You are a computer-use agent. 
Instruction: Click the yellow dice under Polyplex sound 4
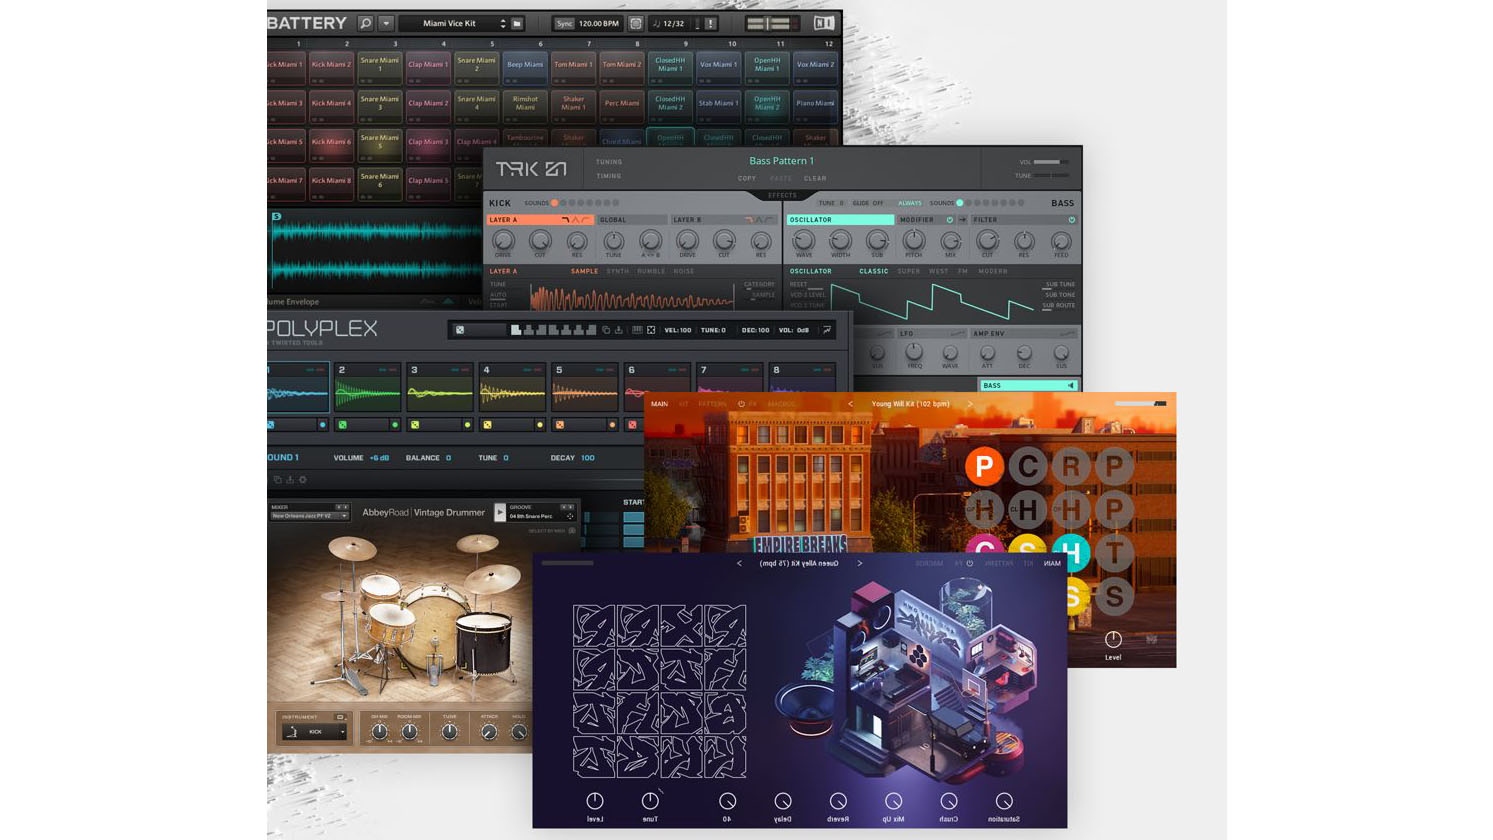click(488, 425)
